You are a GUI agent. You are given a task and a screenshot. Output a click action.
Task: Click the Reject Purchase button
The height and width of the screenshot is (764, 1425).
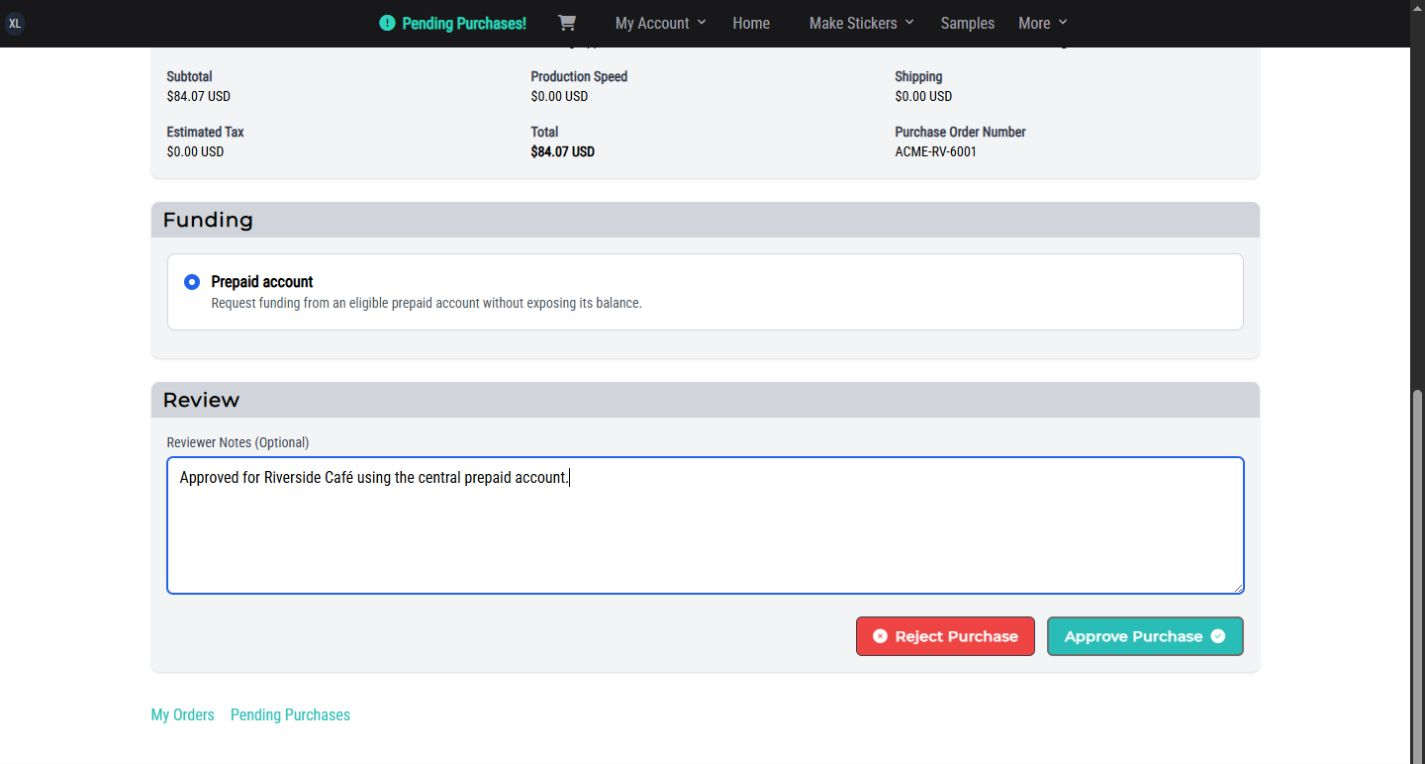coord(945,636)
